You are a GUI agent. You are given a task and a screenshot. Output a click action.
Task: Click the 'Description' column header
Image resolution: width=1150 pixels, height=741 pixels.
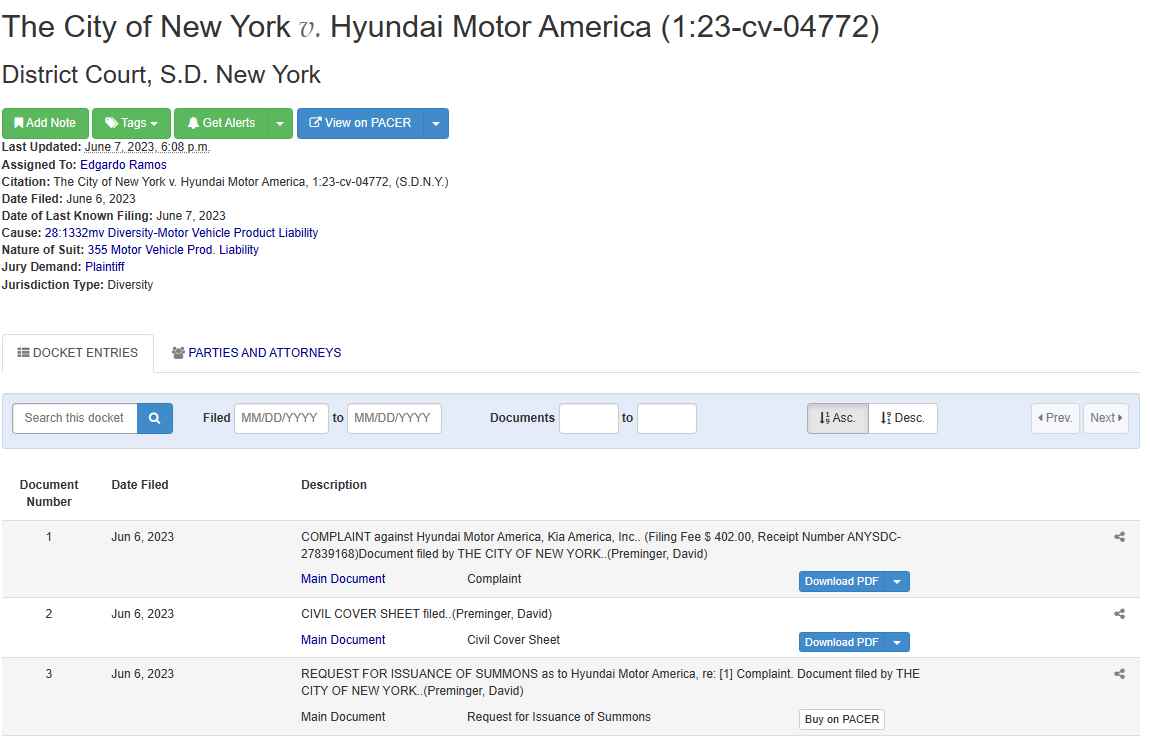click(334, 485)
